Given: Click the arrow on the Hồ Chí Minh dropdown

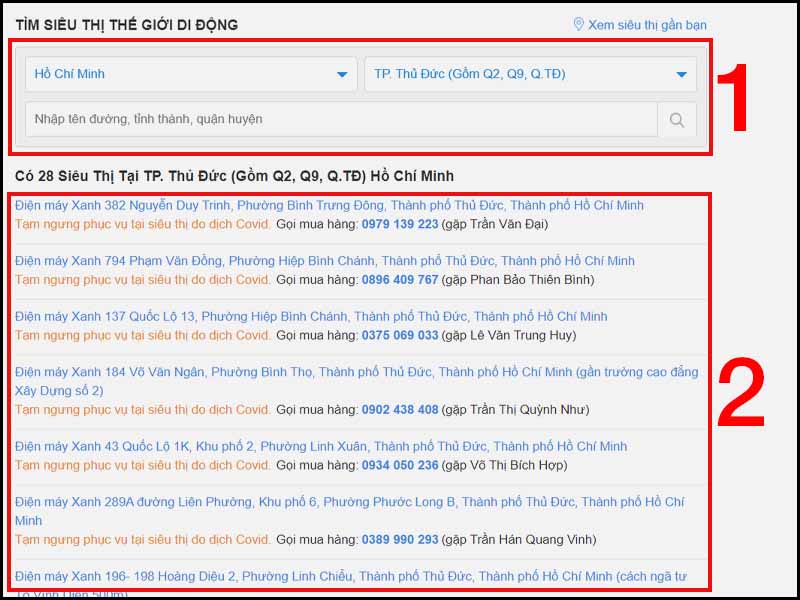Looking at the screenshot, I should point(342,74).
